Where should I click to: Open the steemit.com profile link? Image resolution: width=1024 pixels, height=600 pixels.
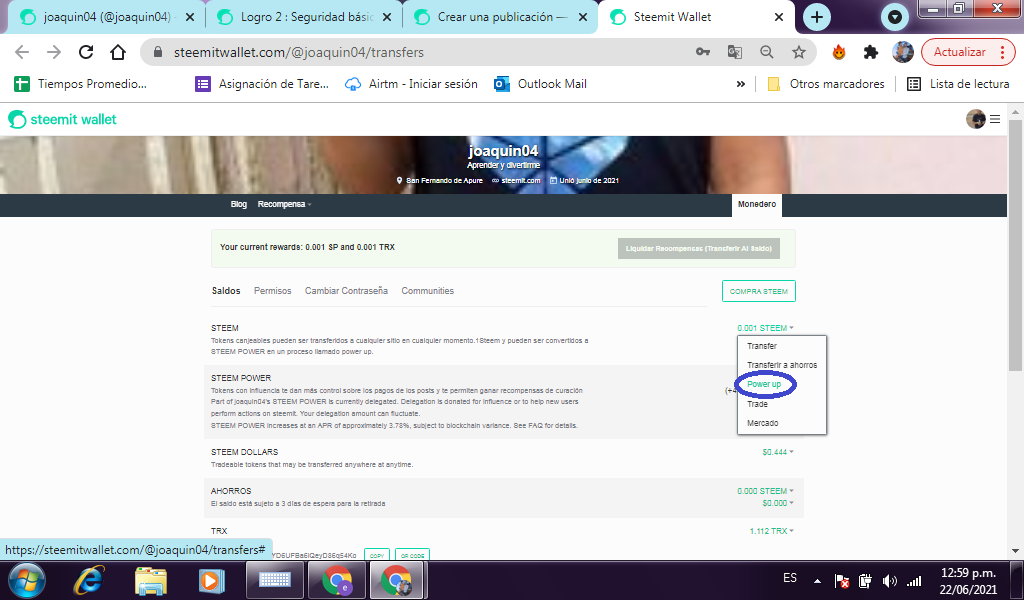(x=520, y=180)
